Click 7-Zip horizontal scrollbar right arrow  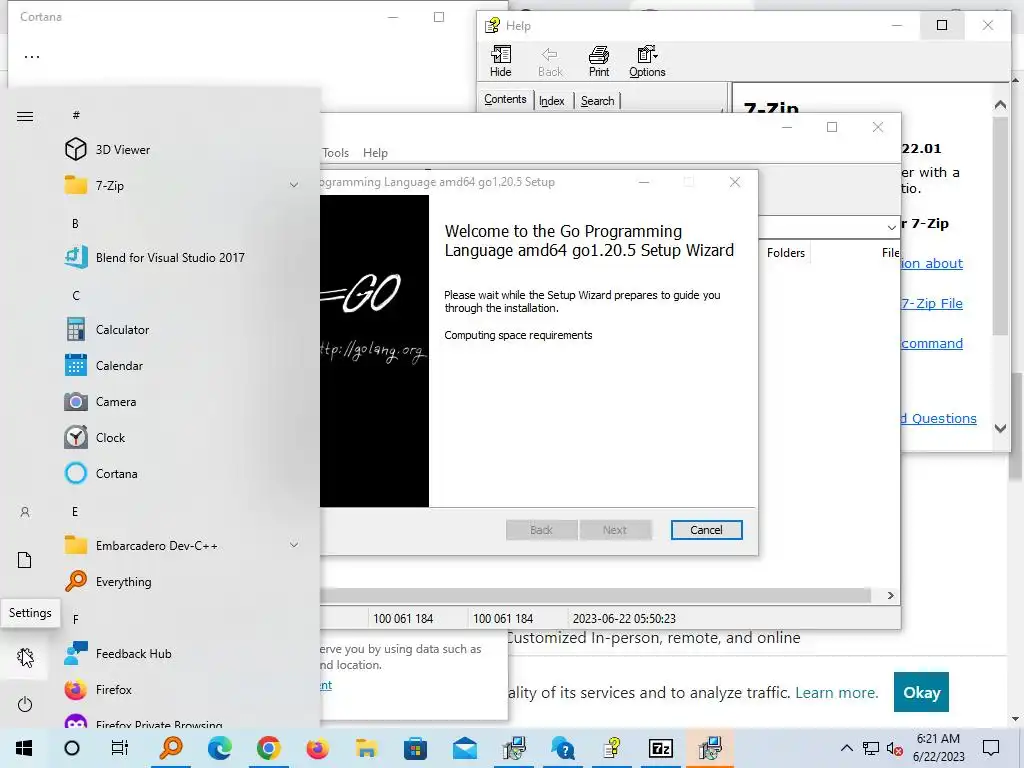[x=891, y=596]
